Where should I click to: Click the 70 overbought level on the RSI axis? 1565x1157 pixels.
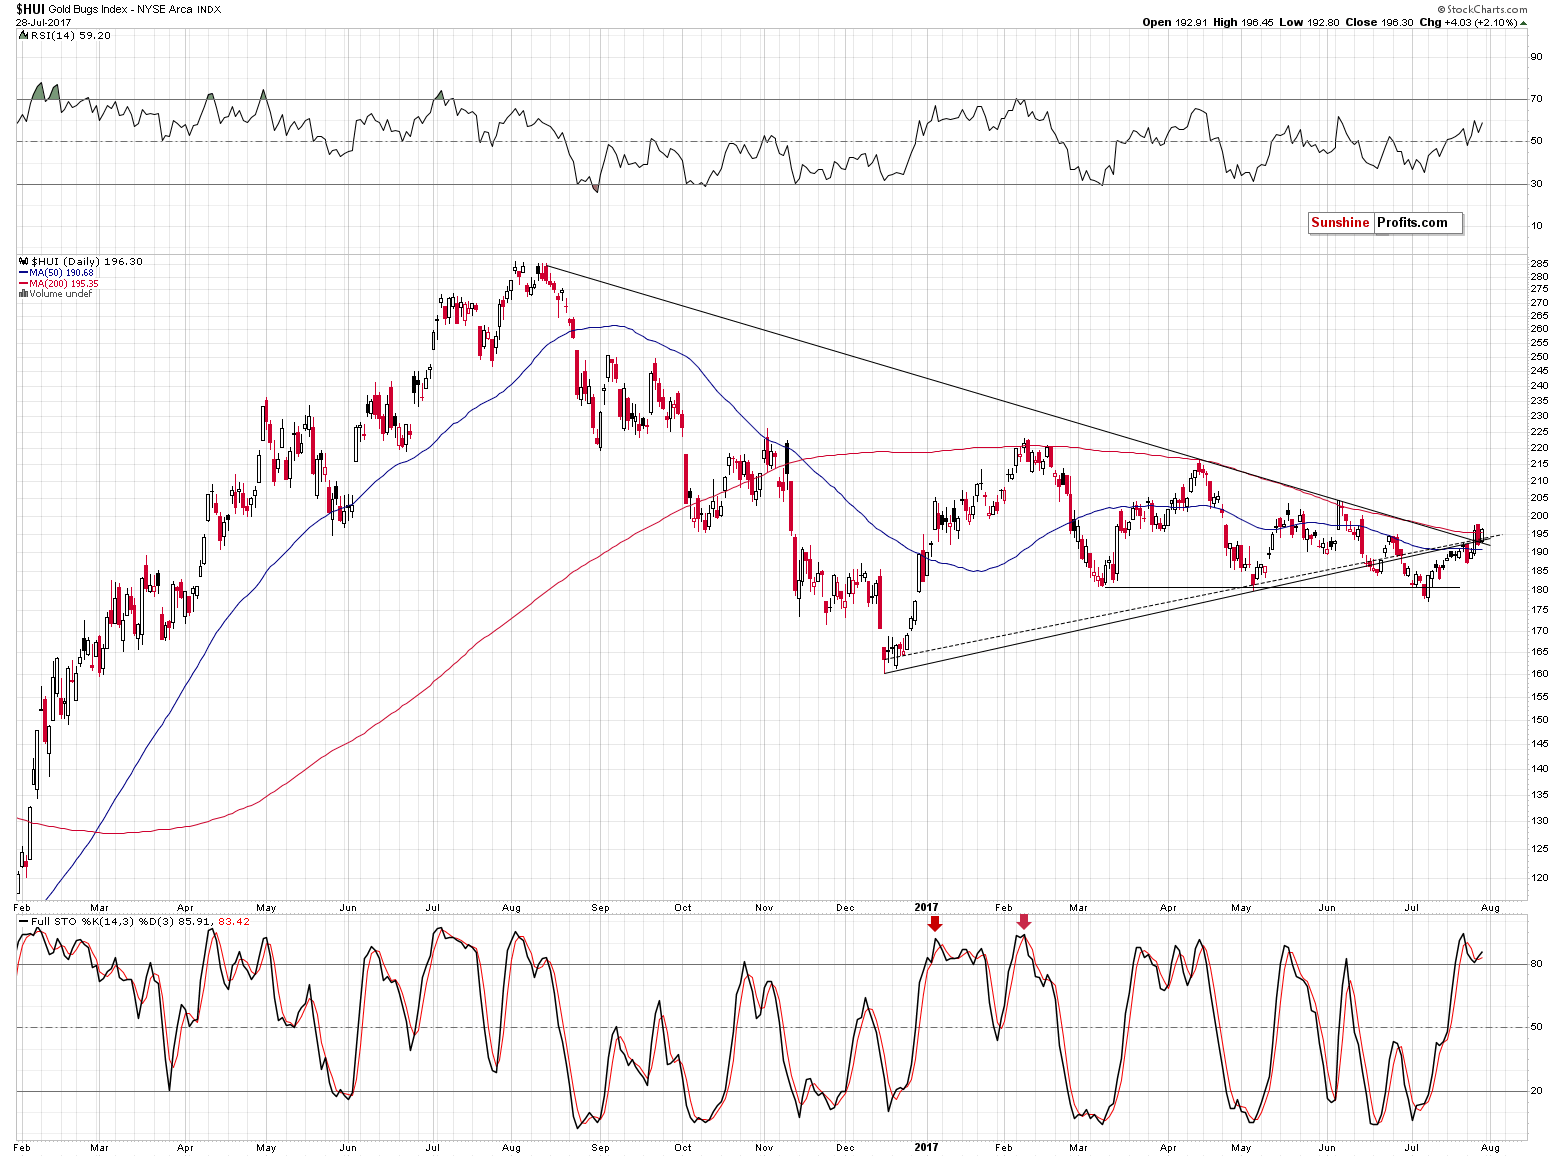1536,99
